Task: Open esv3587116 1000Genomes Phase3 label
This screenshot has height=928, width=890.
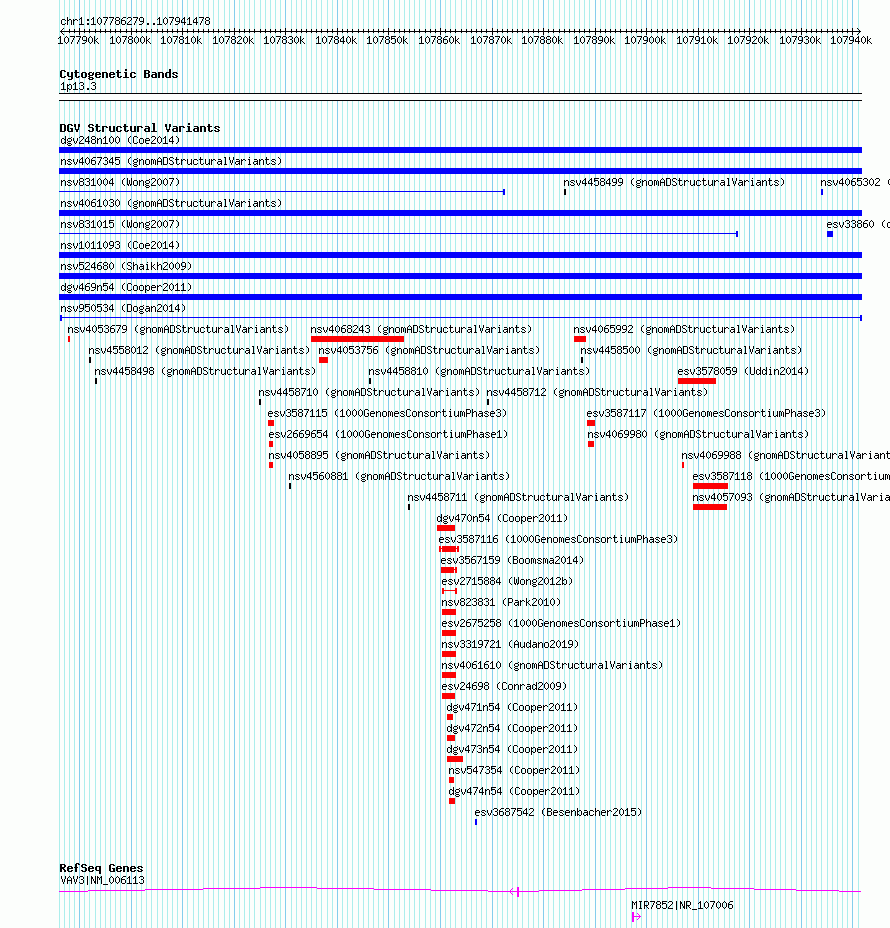Action: pos(559,539)
